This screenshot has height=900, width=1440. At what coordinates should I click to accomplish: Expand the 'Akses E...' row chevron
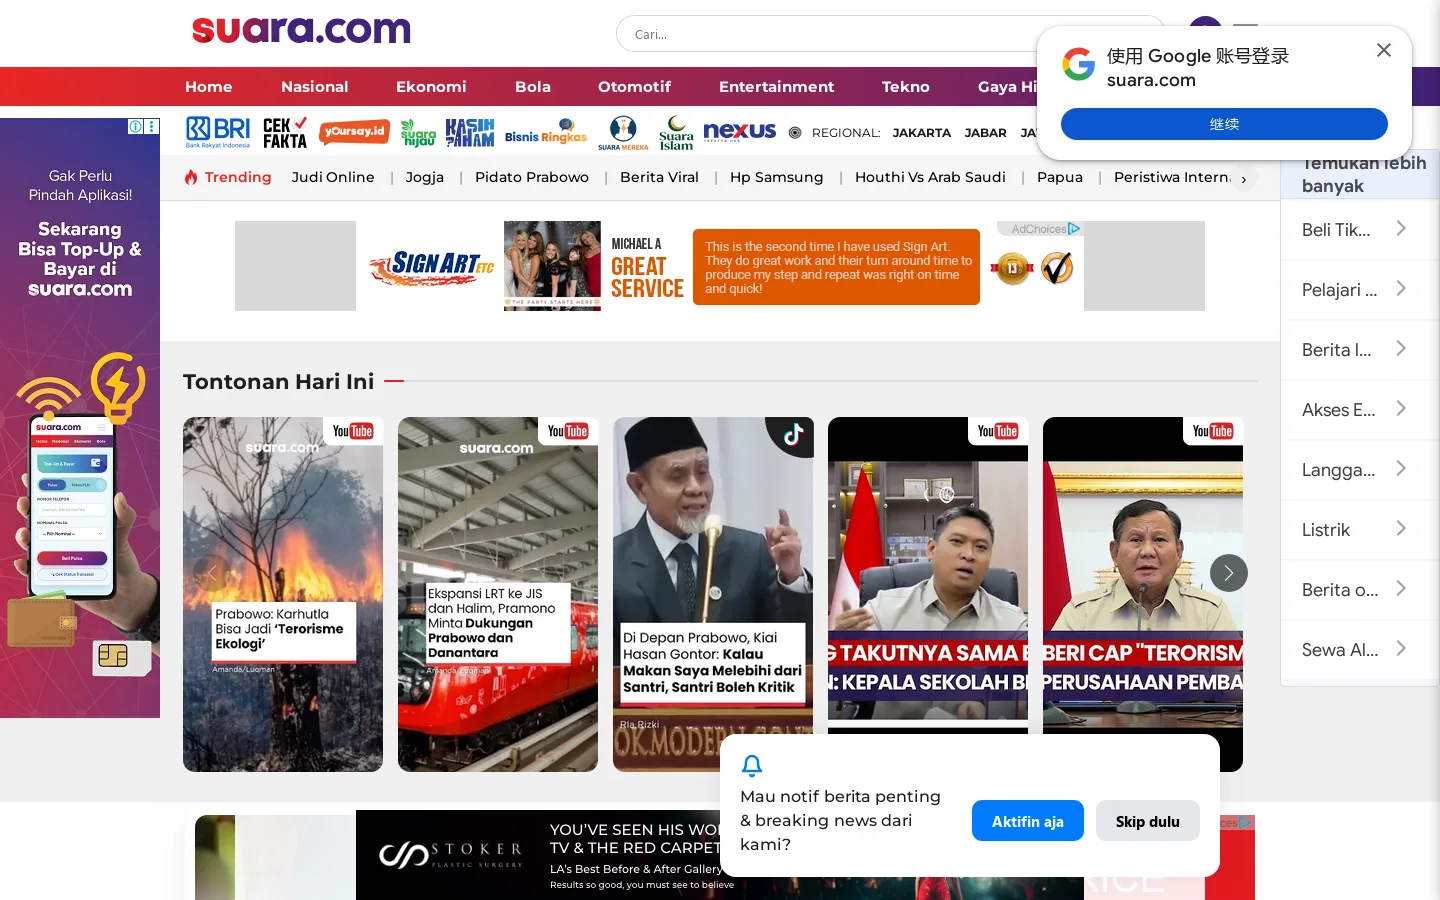point(1401,409)
